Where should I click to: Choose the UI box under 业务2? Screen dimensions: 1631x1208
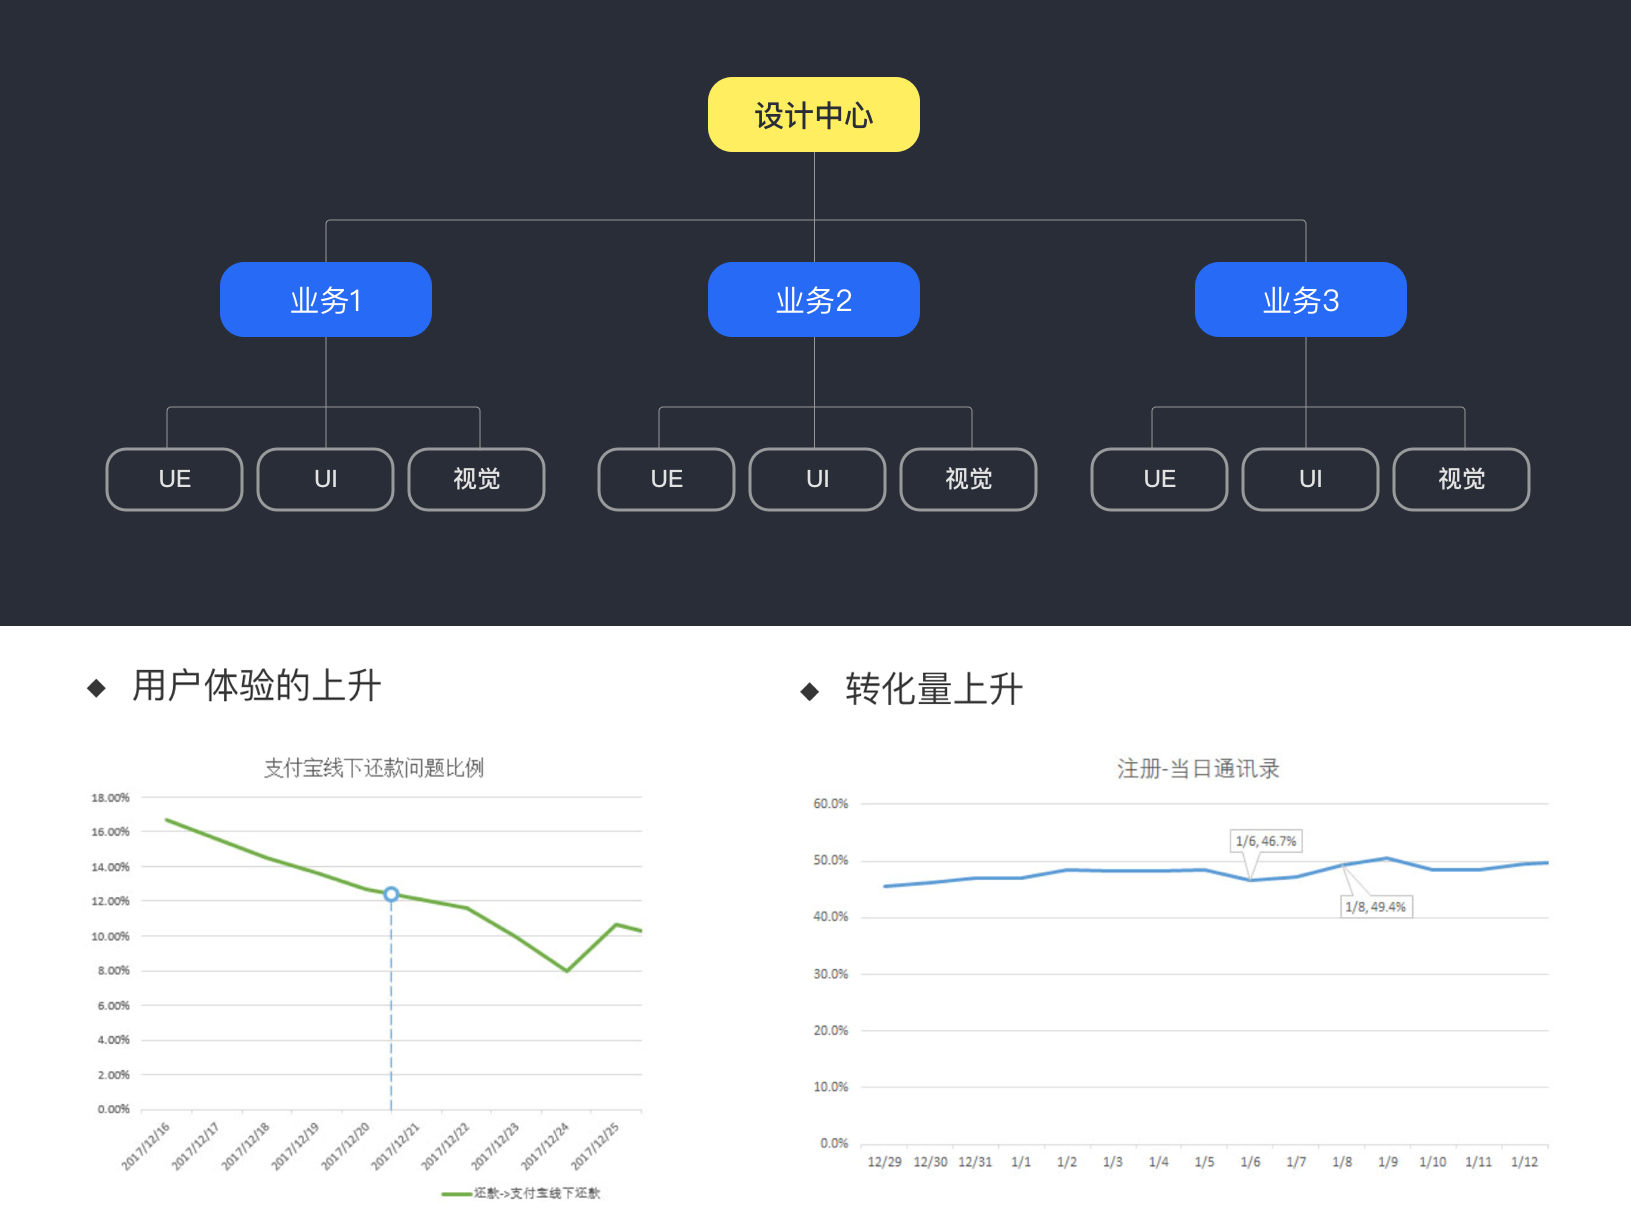point(818,479)
